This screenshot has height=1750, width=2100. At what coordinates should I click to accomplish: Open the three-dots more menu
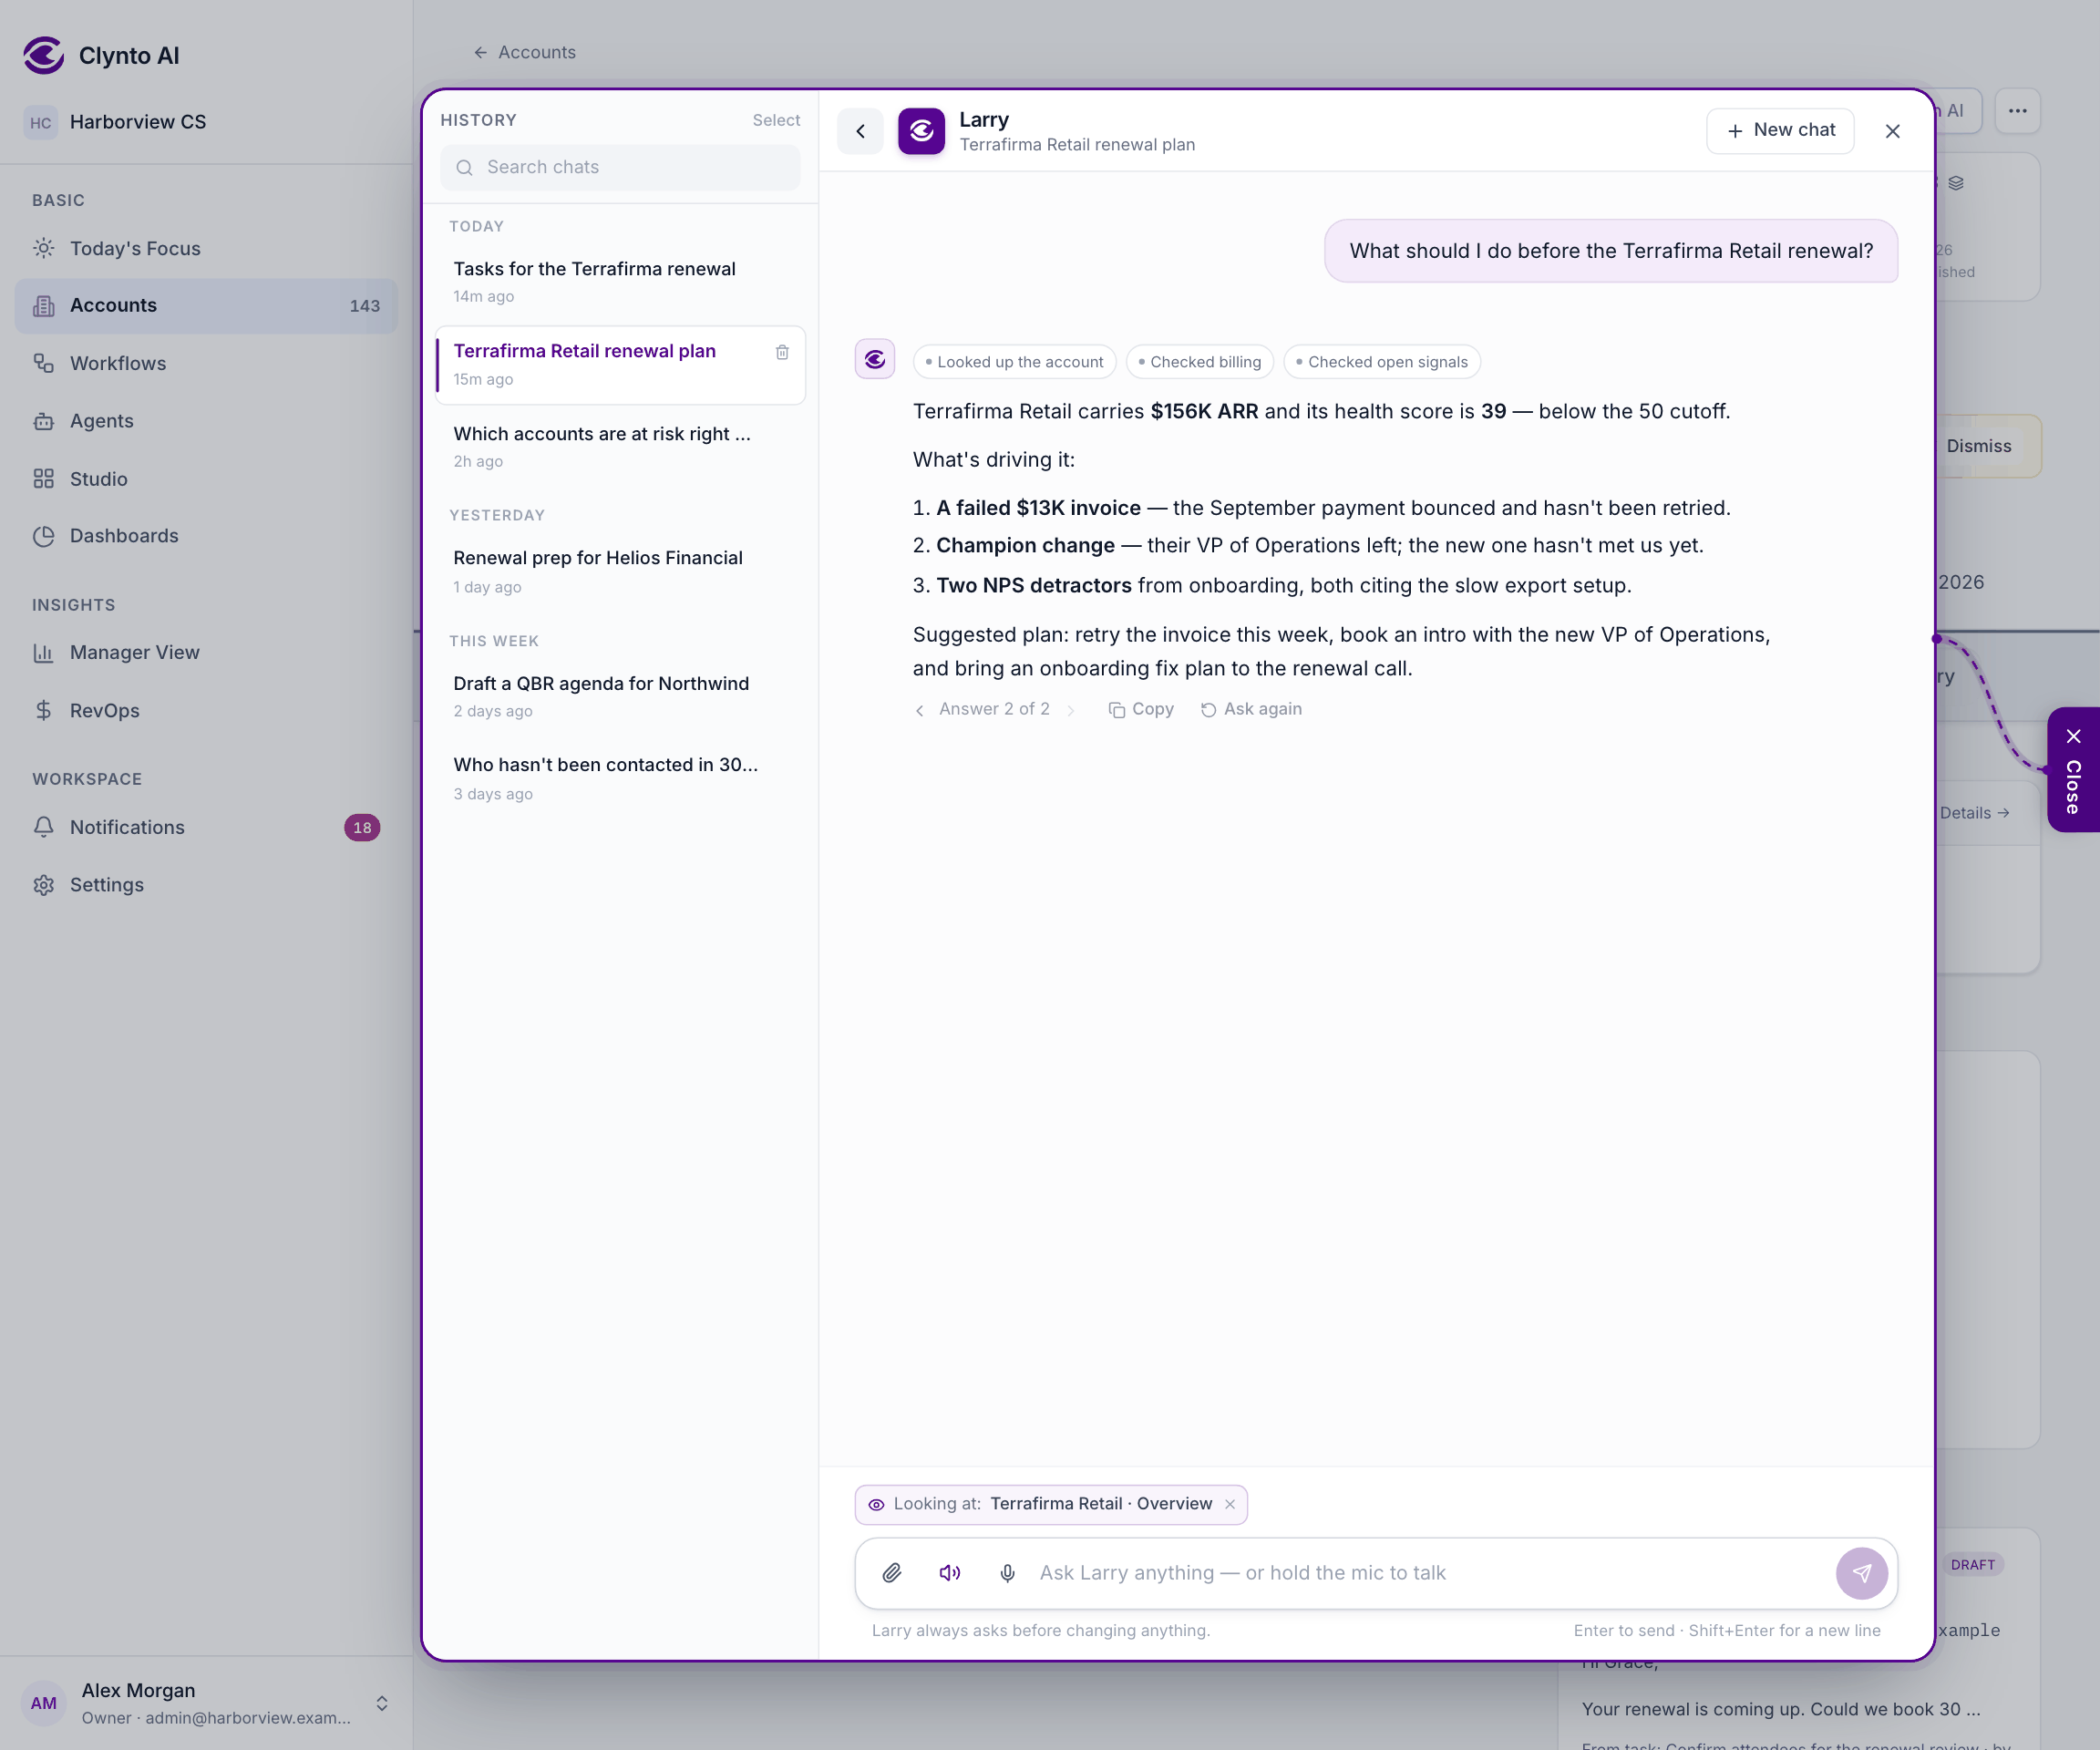pyautogui.click(x=2017, y=111)
